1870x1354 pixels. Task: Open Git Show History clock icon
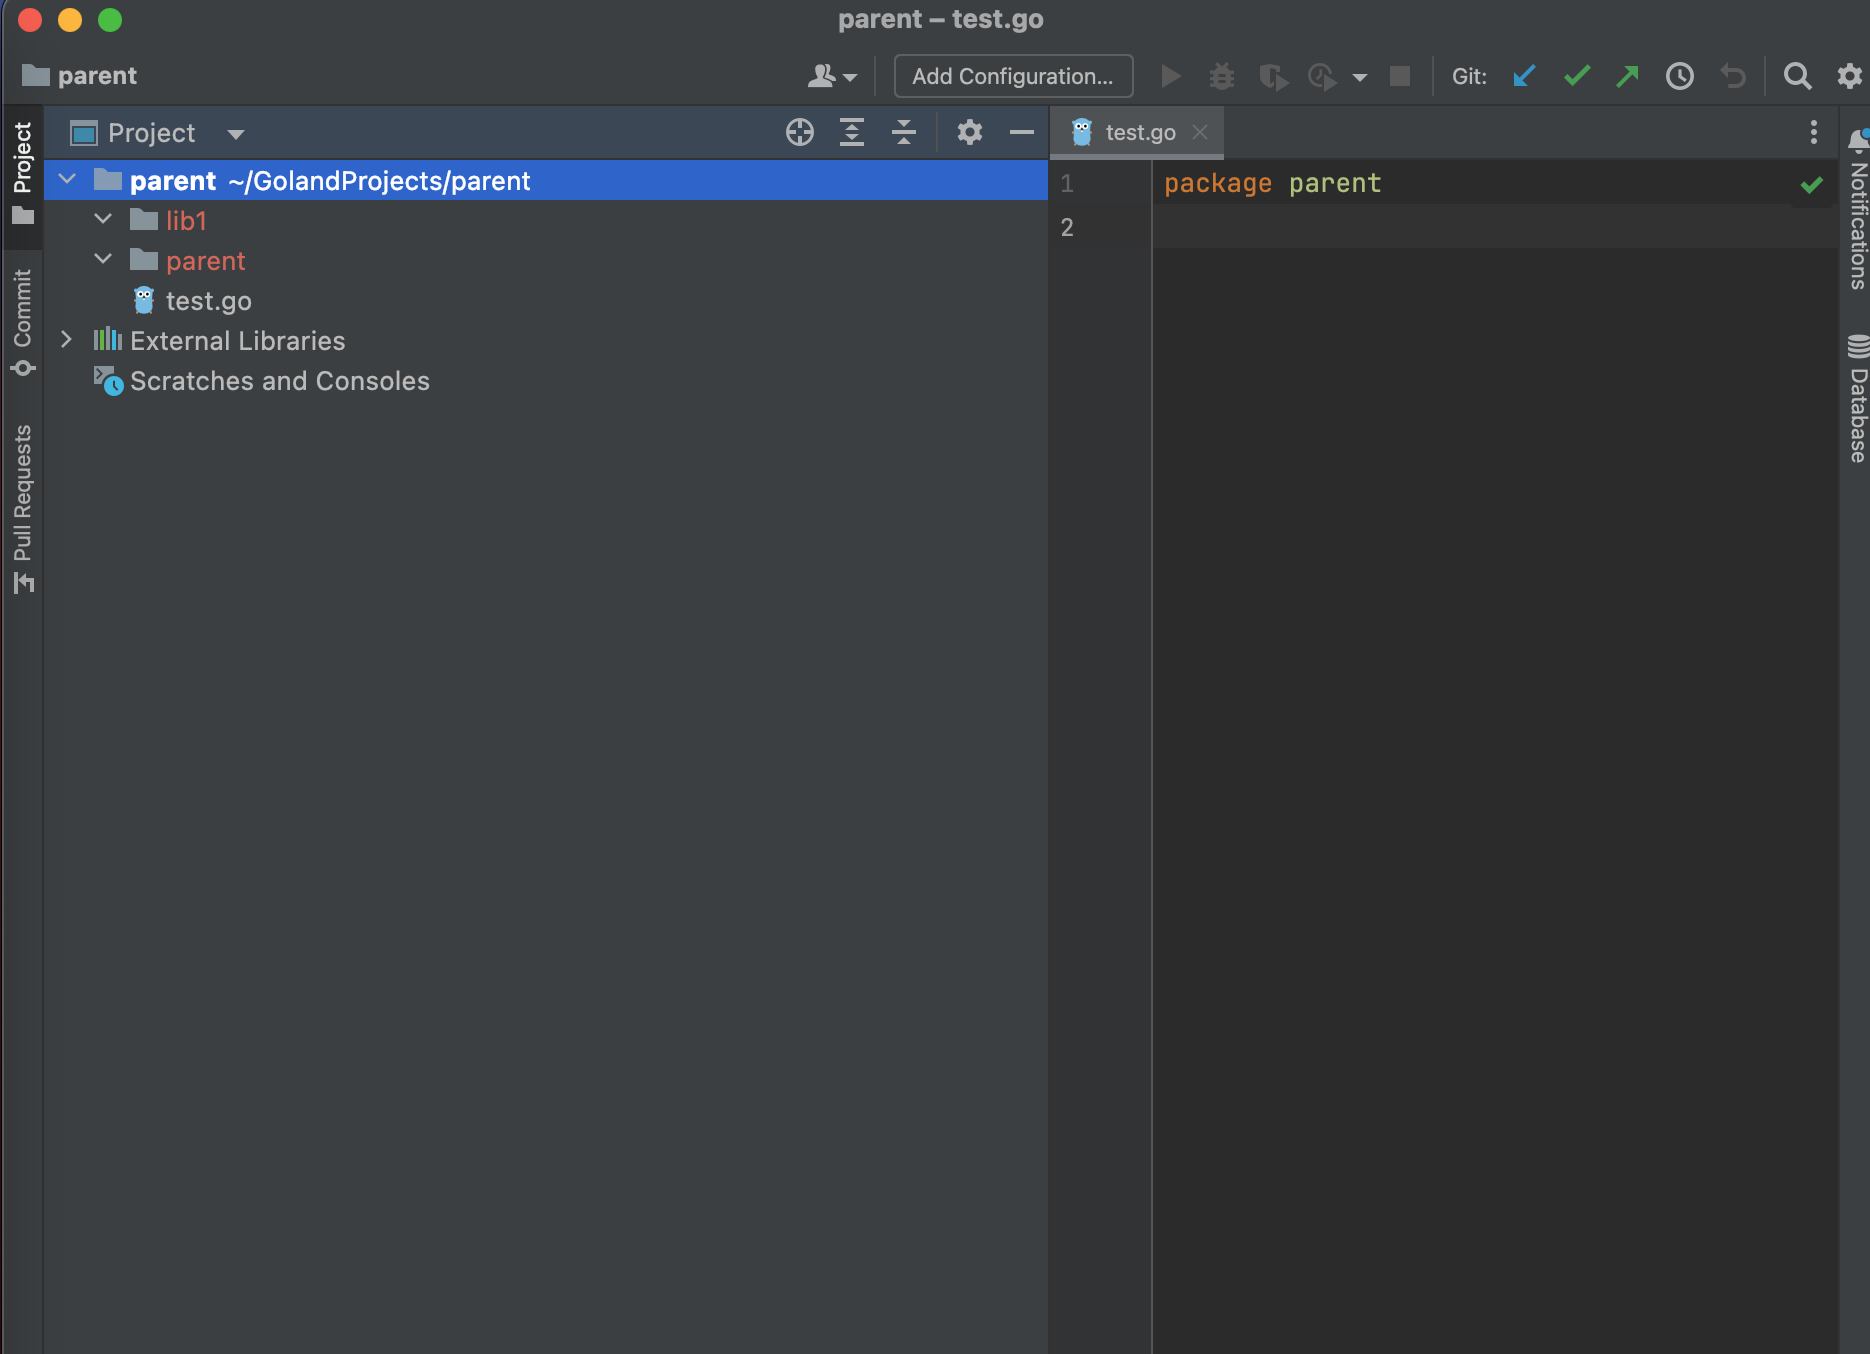(x=1680, y=76)
